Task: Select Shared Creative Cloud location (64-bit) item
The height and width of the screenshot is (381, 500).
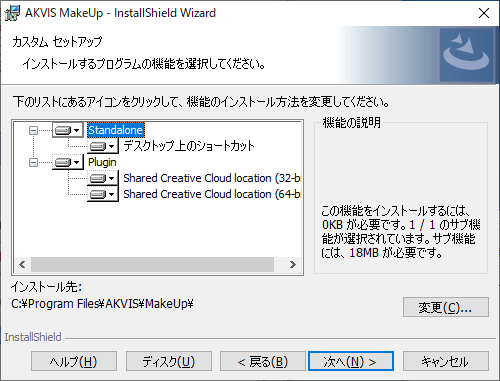Action: [211, 194]
